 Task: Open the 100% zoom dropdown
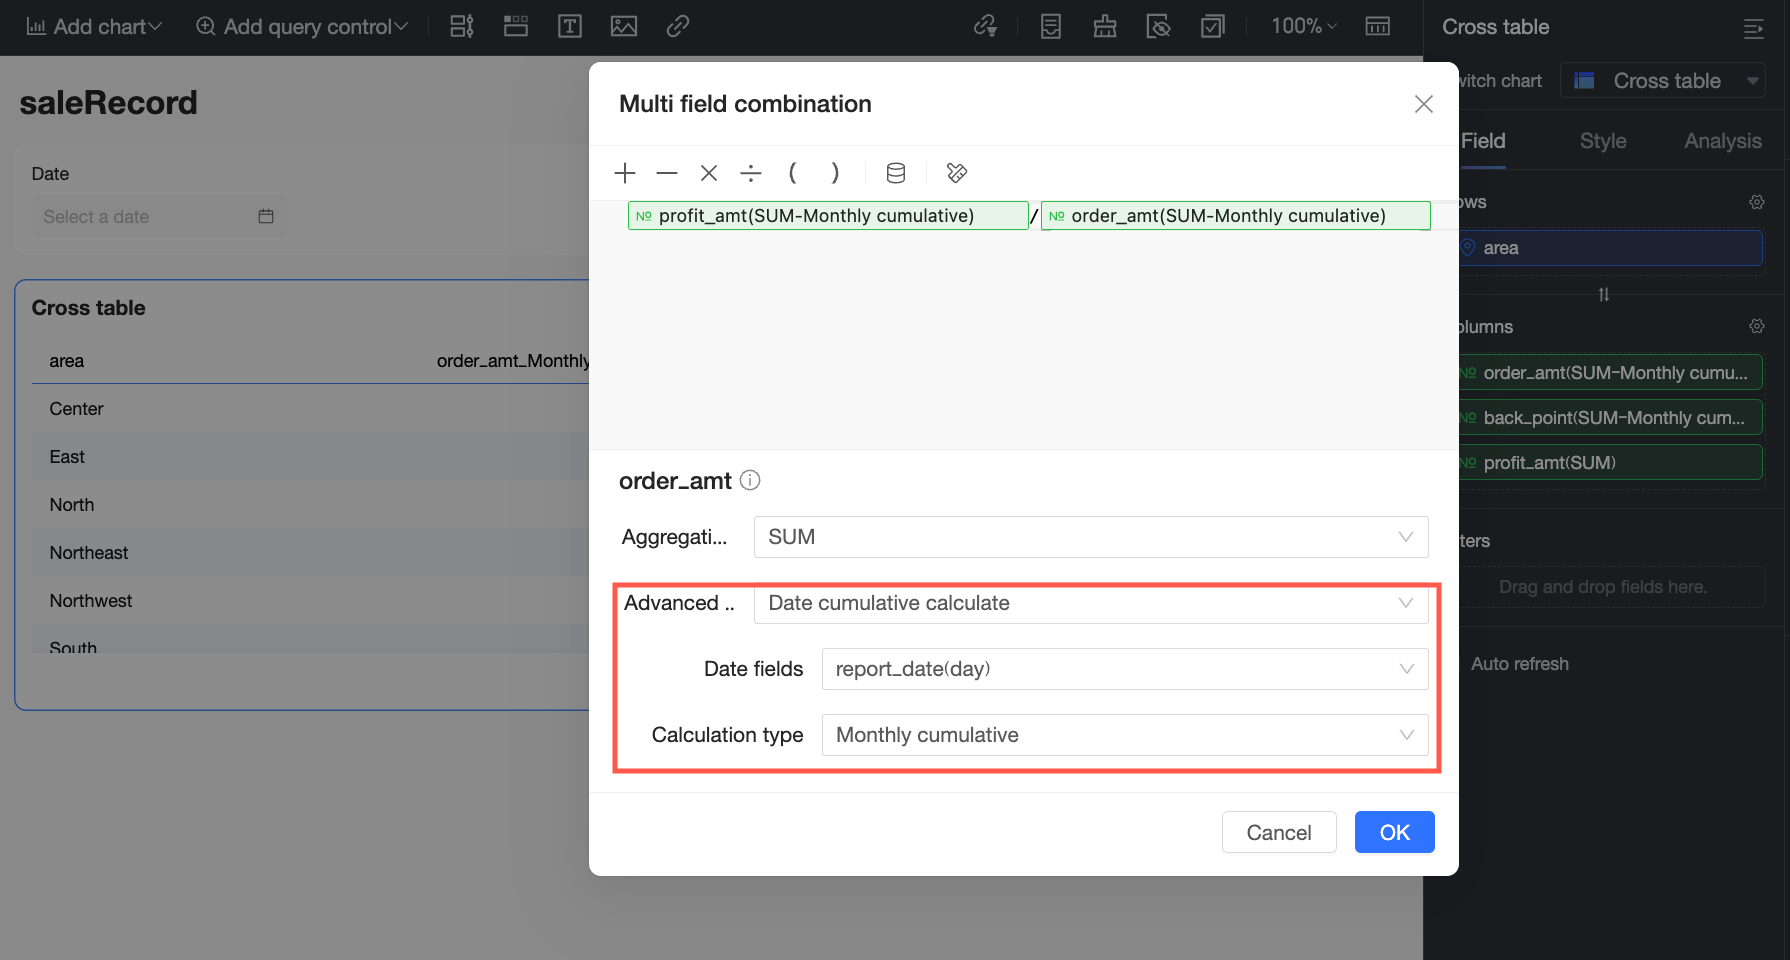1304,27
